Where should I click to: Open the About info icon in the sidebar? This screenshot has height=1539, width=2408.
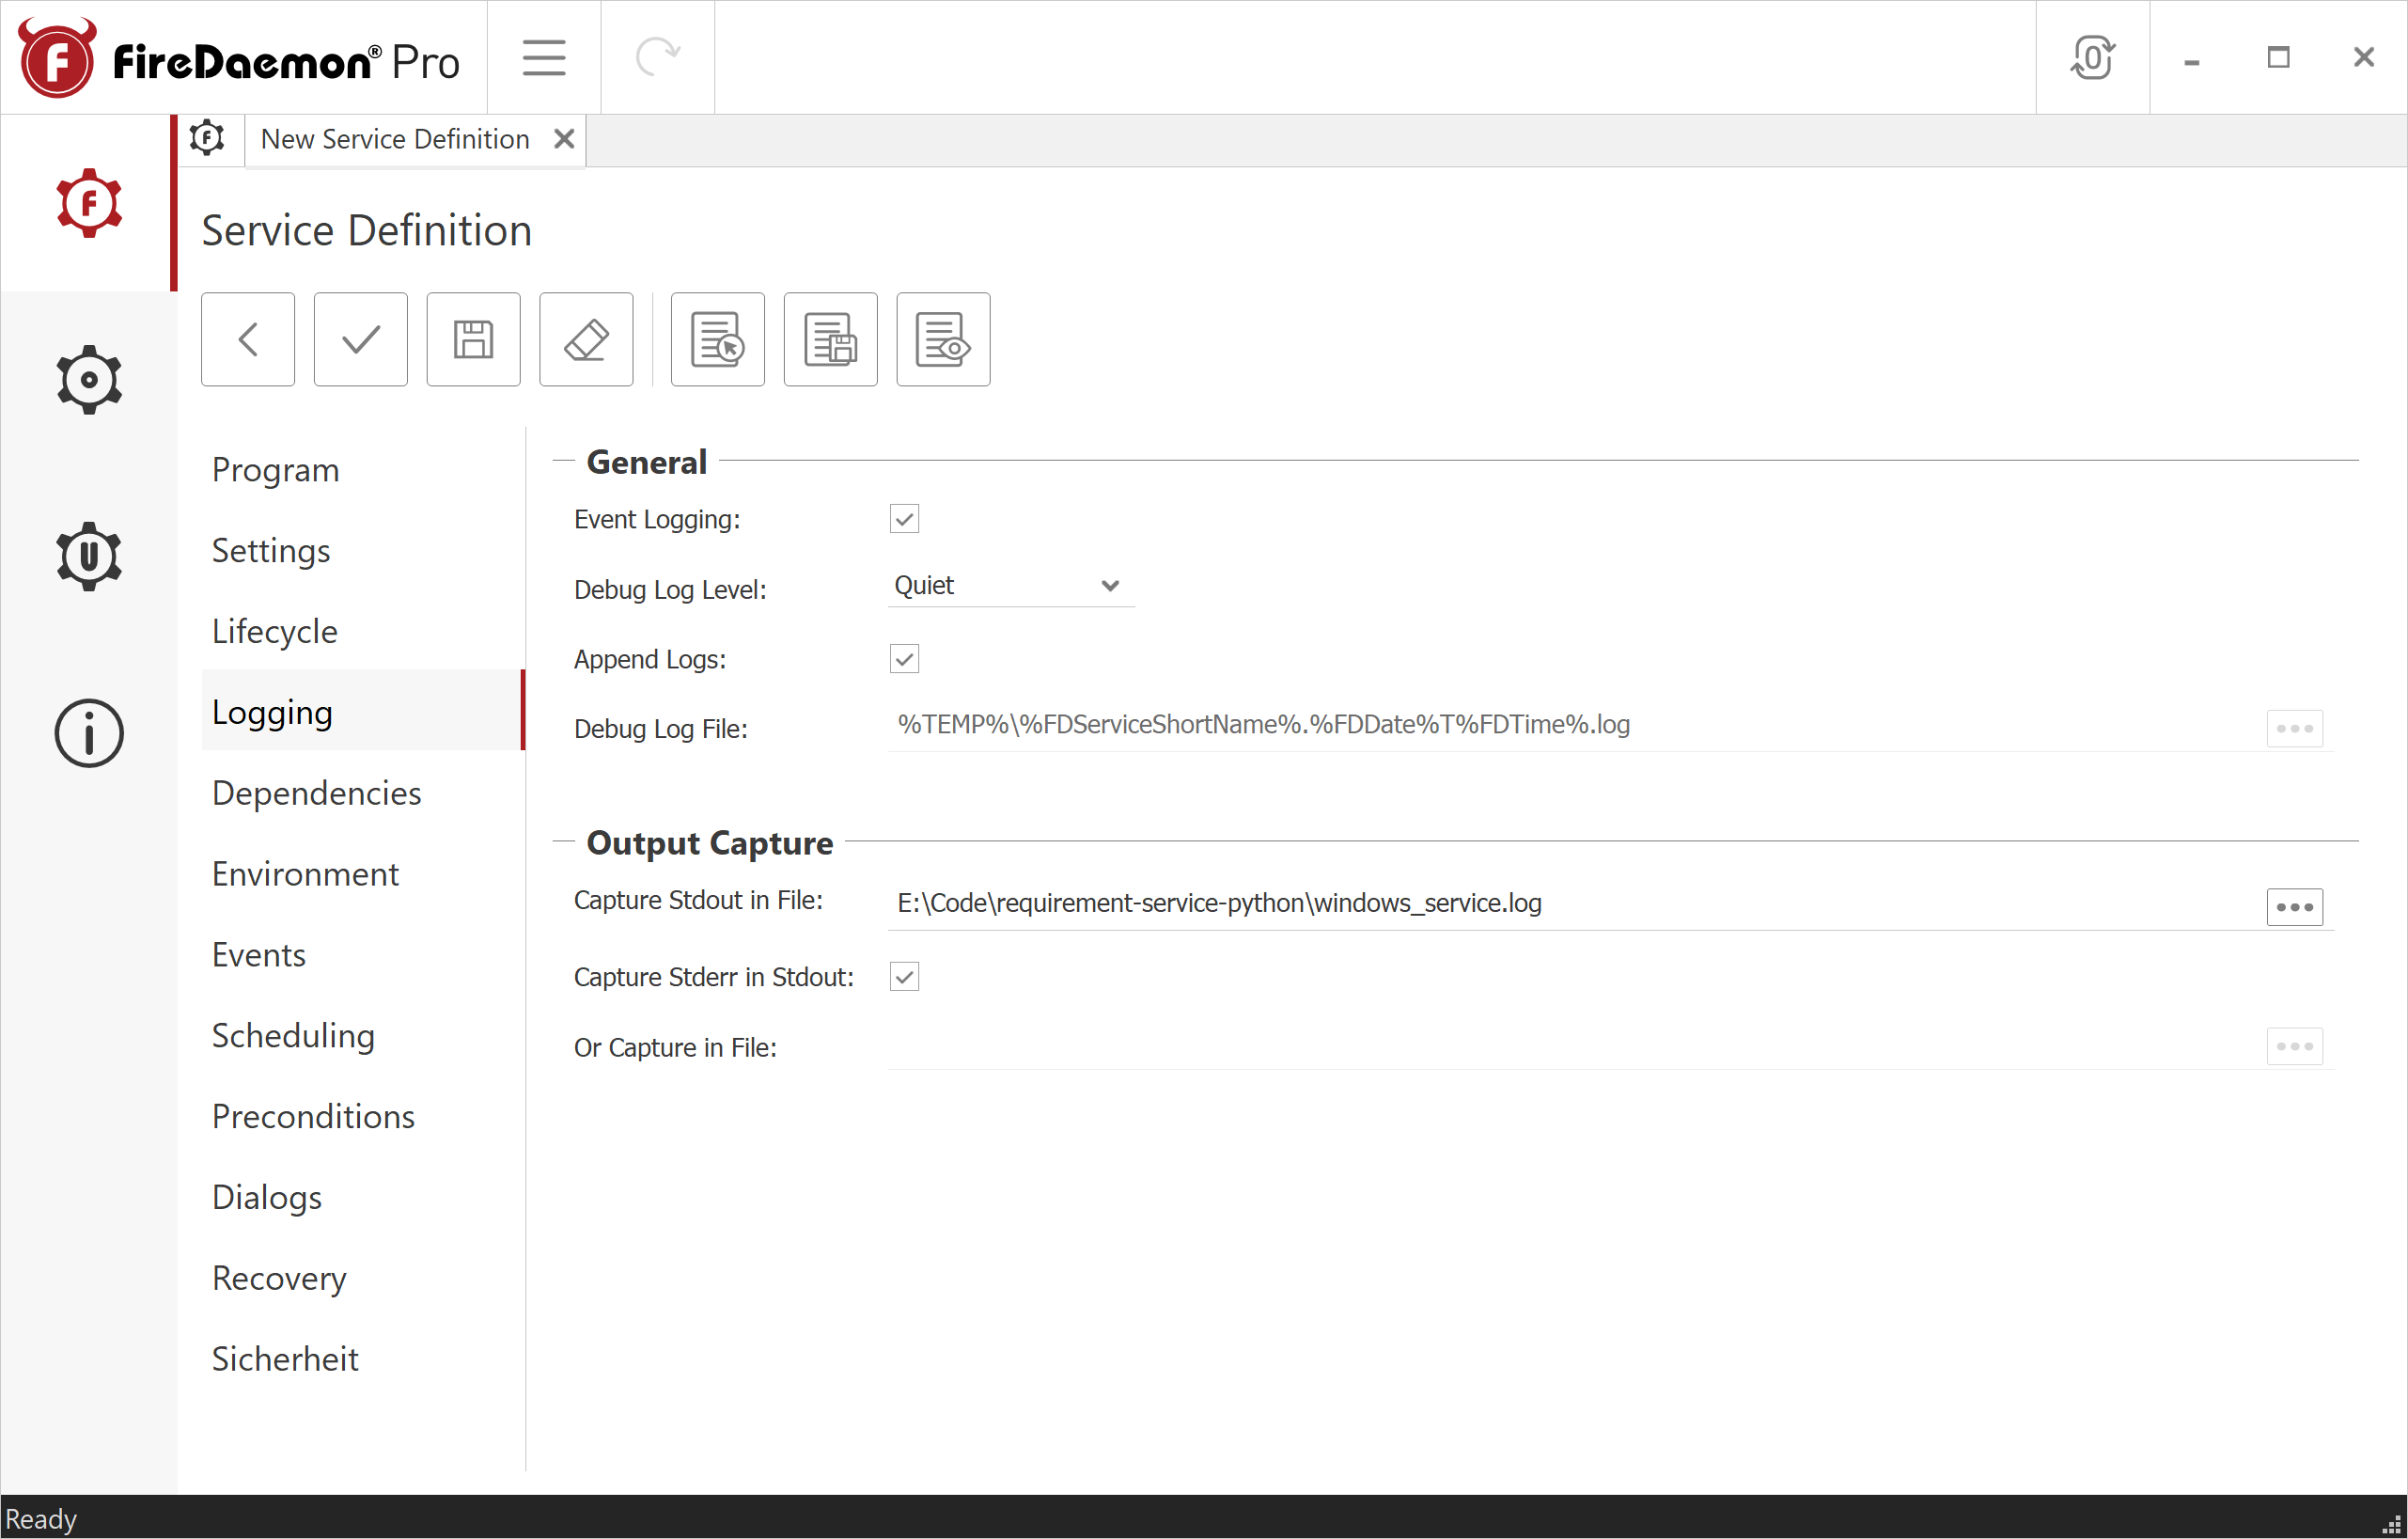(89, 733)
